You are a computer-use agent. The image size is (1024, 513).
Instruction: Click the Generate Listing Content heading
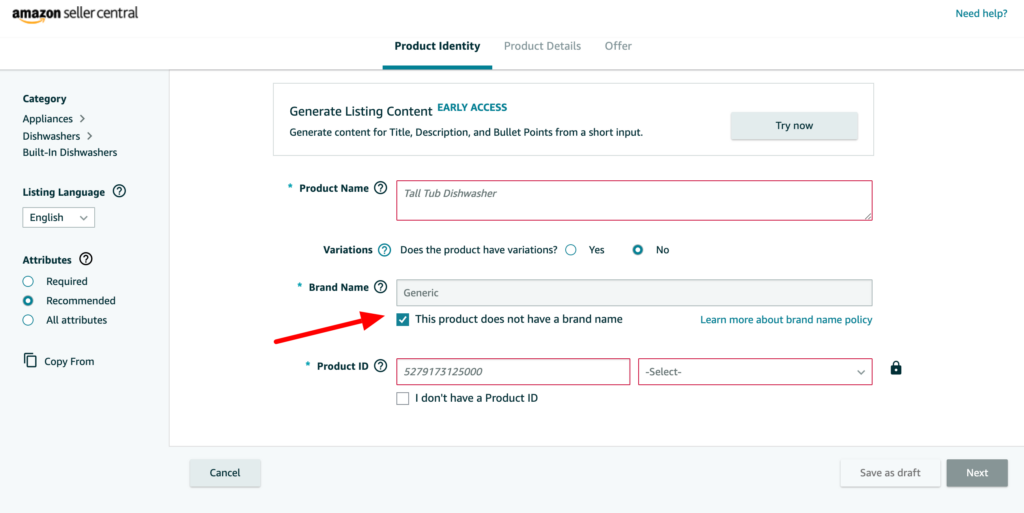tap(360, 111)
